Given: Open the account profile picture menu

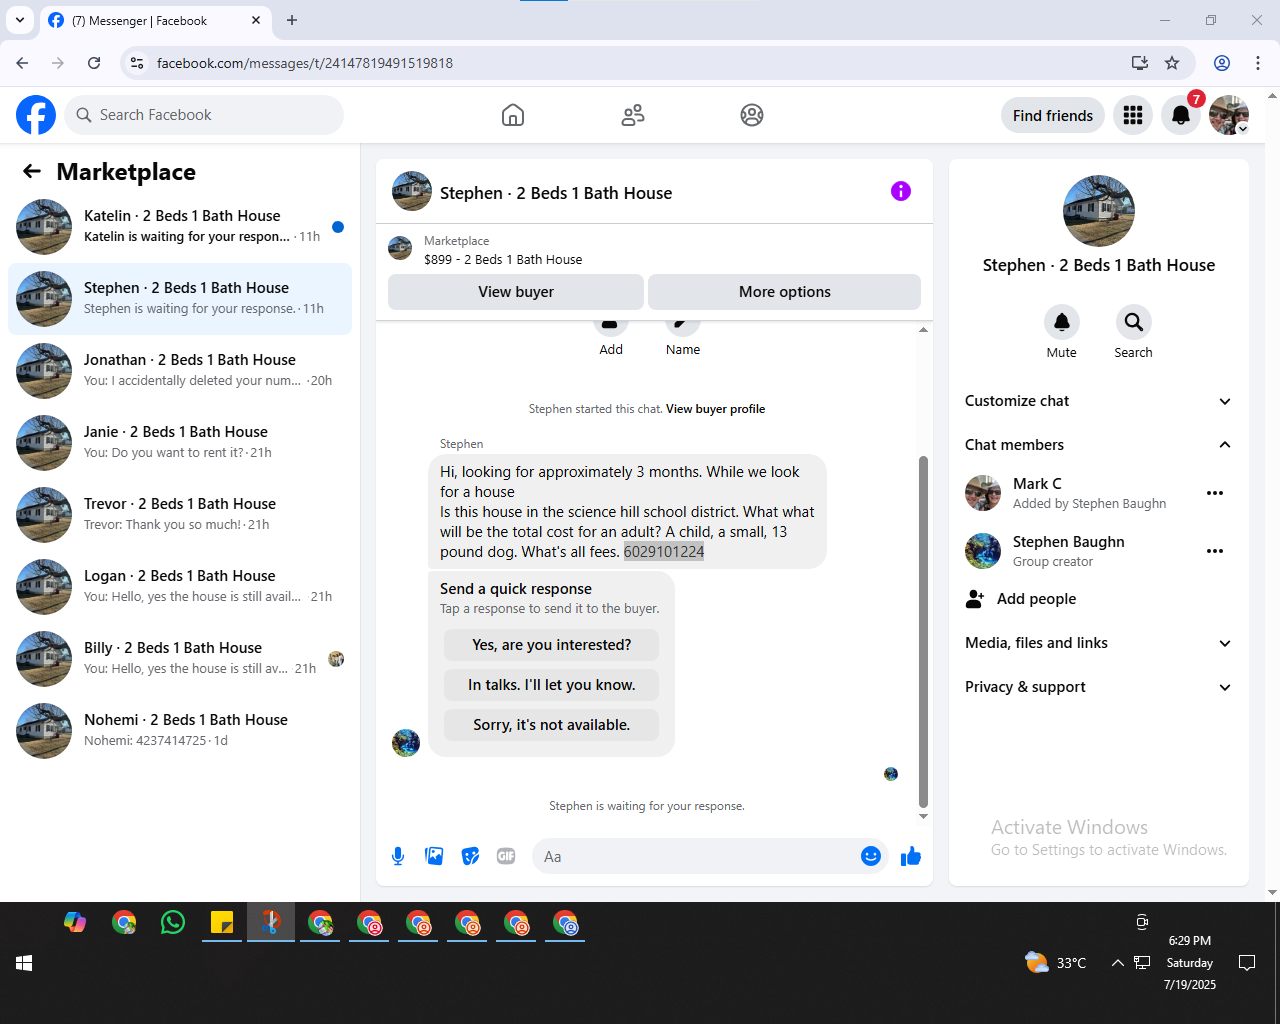Looking at the screenshot, I should tap(1229, 115).
